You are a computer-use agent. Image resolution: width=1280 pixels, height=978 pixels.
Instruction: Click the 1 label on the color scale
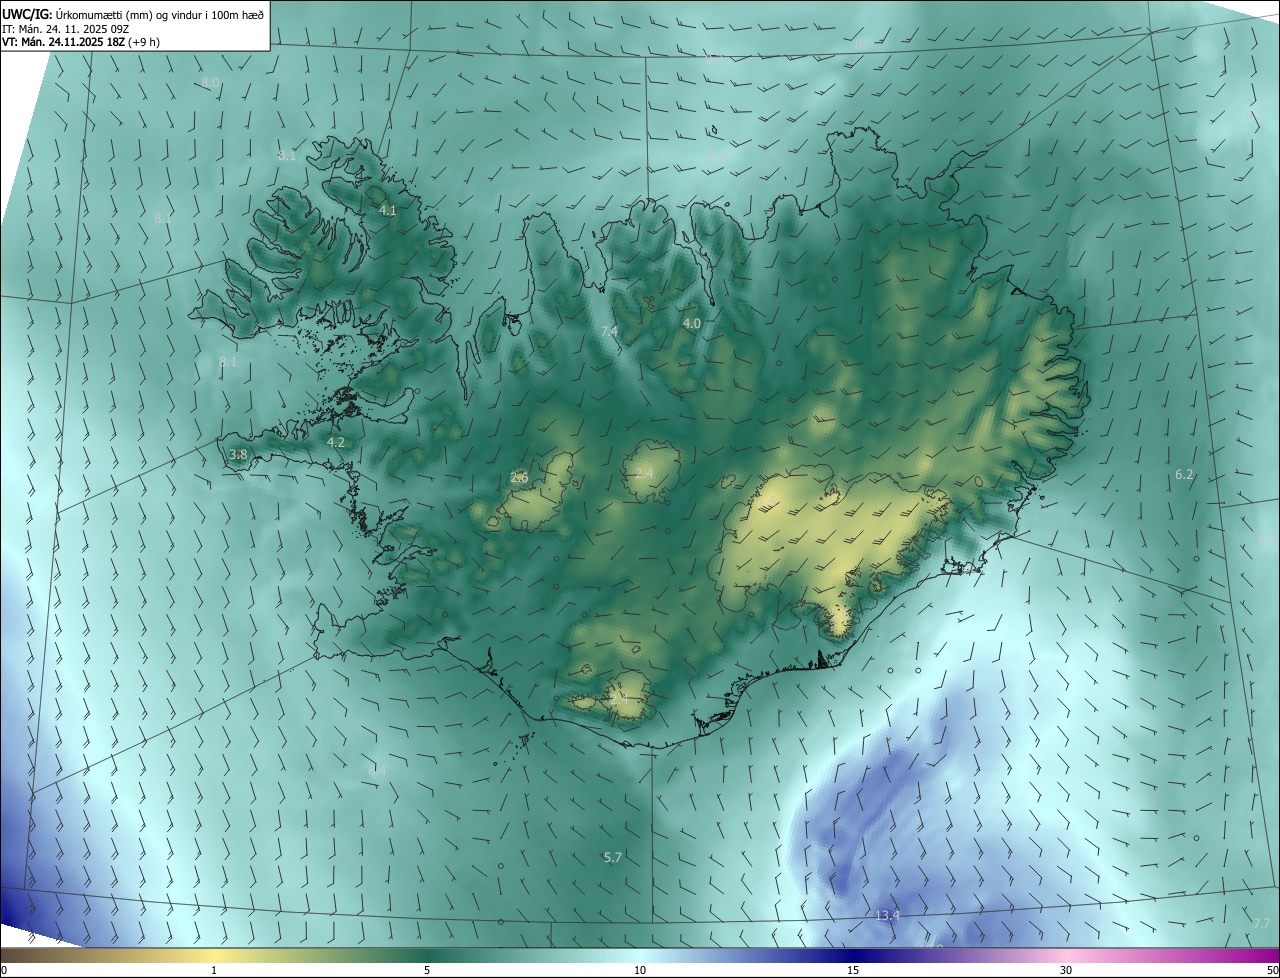click(214, 970)
